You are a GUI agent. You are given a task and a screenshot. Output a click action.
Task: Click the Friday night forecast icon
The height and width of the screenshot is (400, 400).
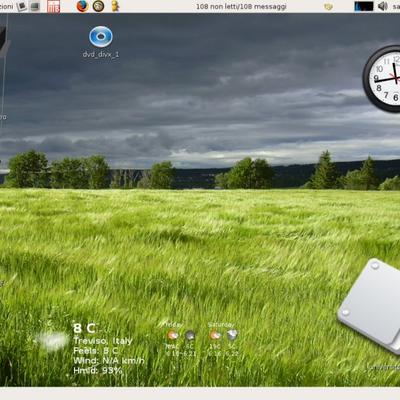click(x=190, y=335)
